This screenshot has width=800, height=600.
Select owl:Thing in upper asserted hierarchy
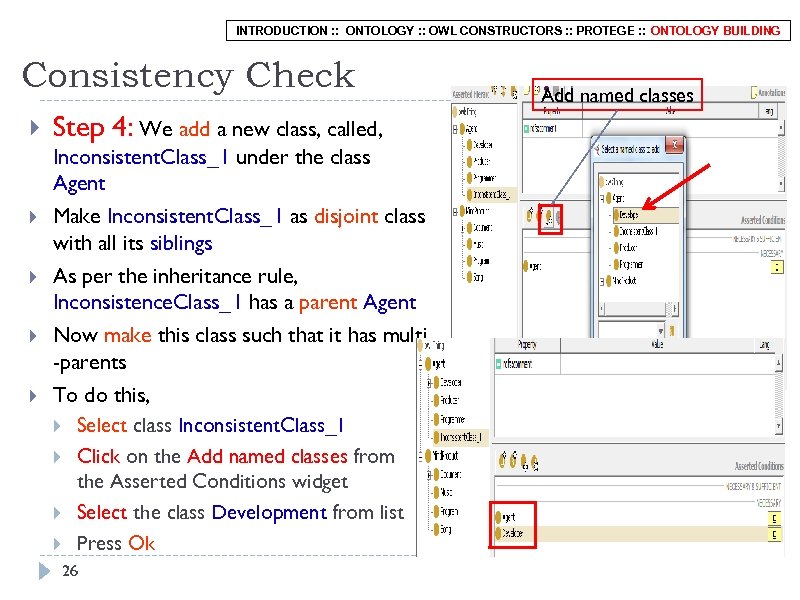click(x=465, y=111)
